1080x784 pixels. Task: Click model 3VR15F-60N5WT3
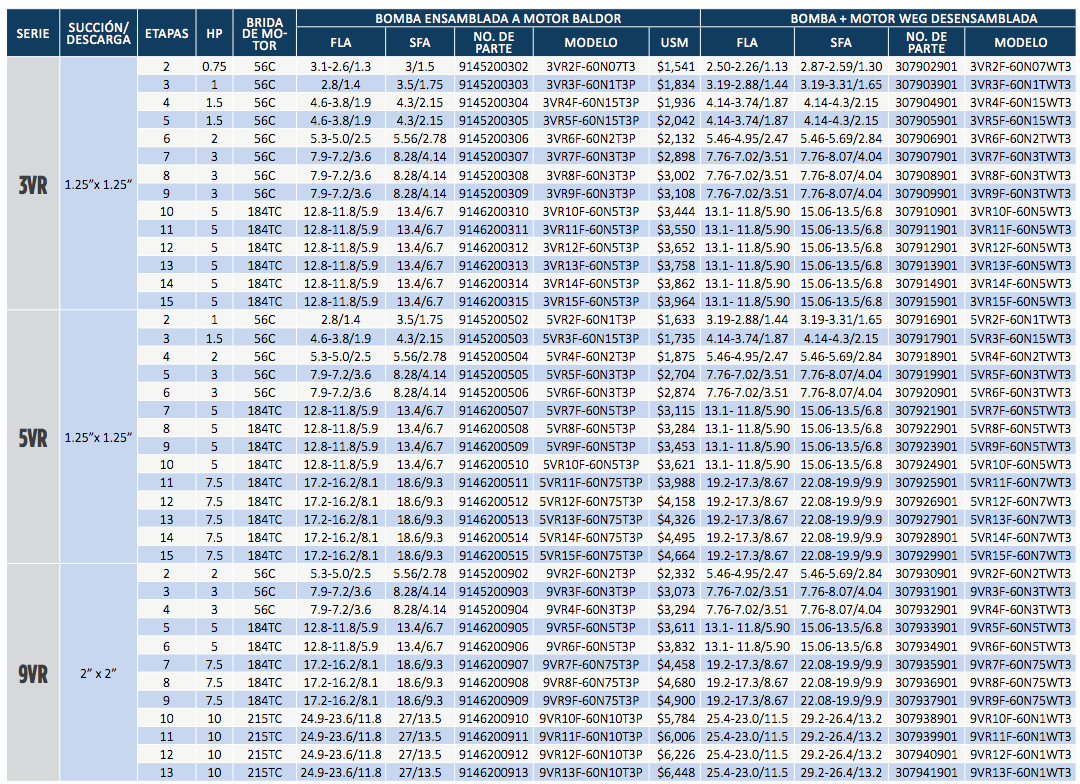coord(1021,301)
